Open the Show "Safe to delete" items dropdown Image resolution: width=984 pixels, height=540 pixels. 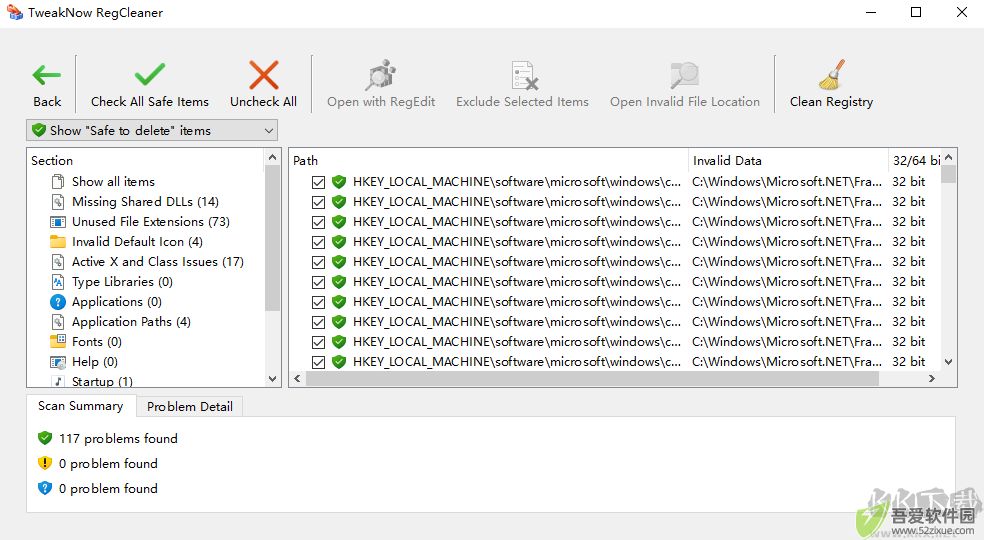(x=152, y=131)
